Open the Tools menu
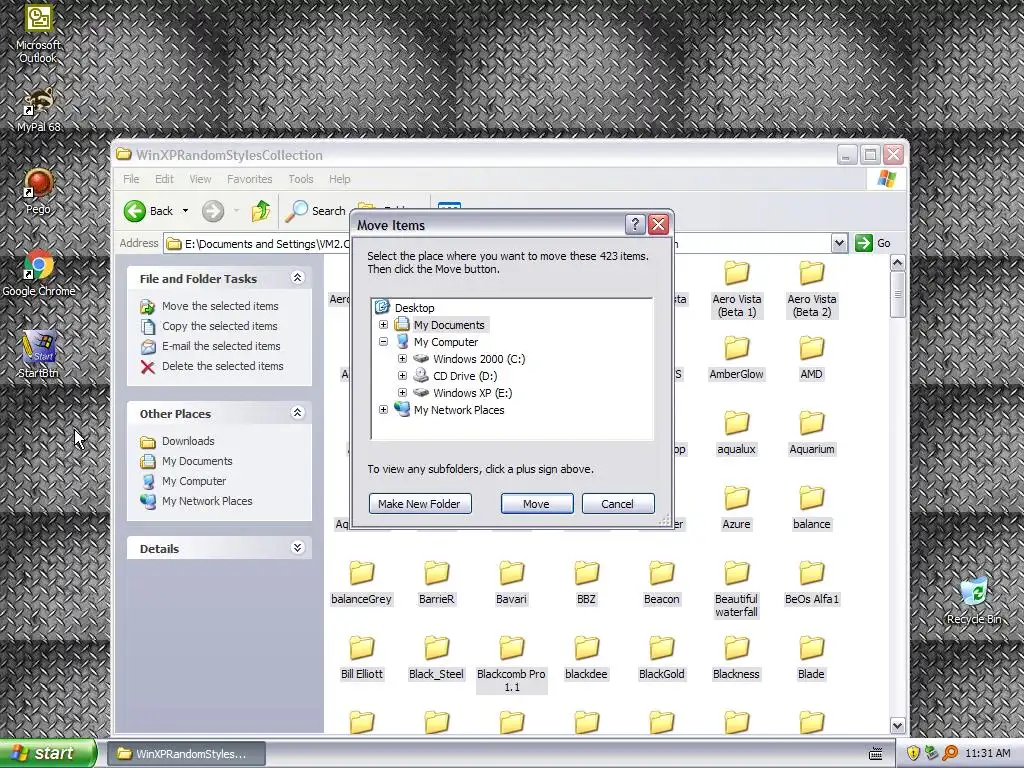 coord(301,179)
